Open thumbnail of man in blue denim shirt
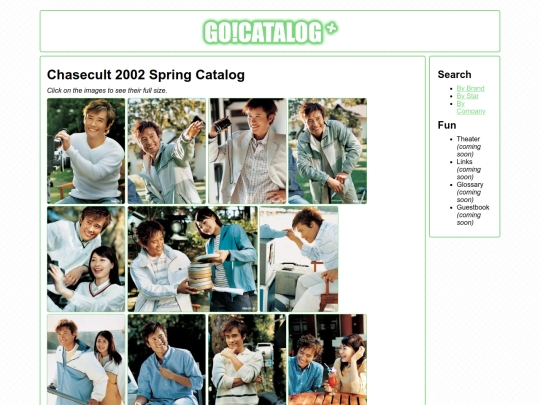The height and width of the screenshot is (405, 540). 167,360
